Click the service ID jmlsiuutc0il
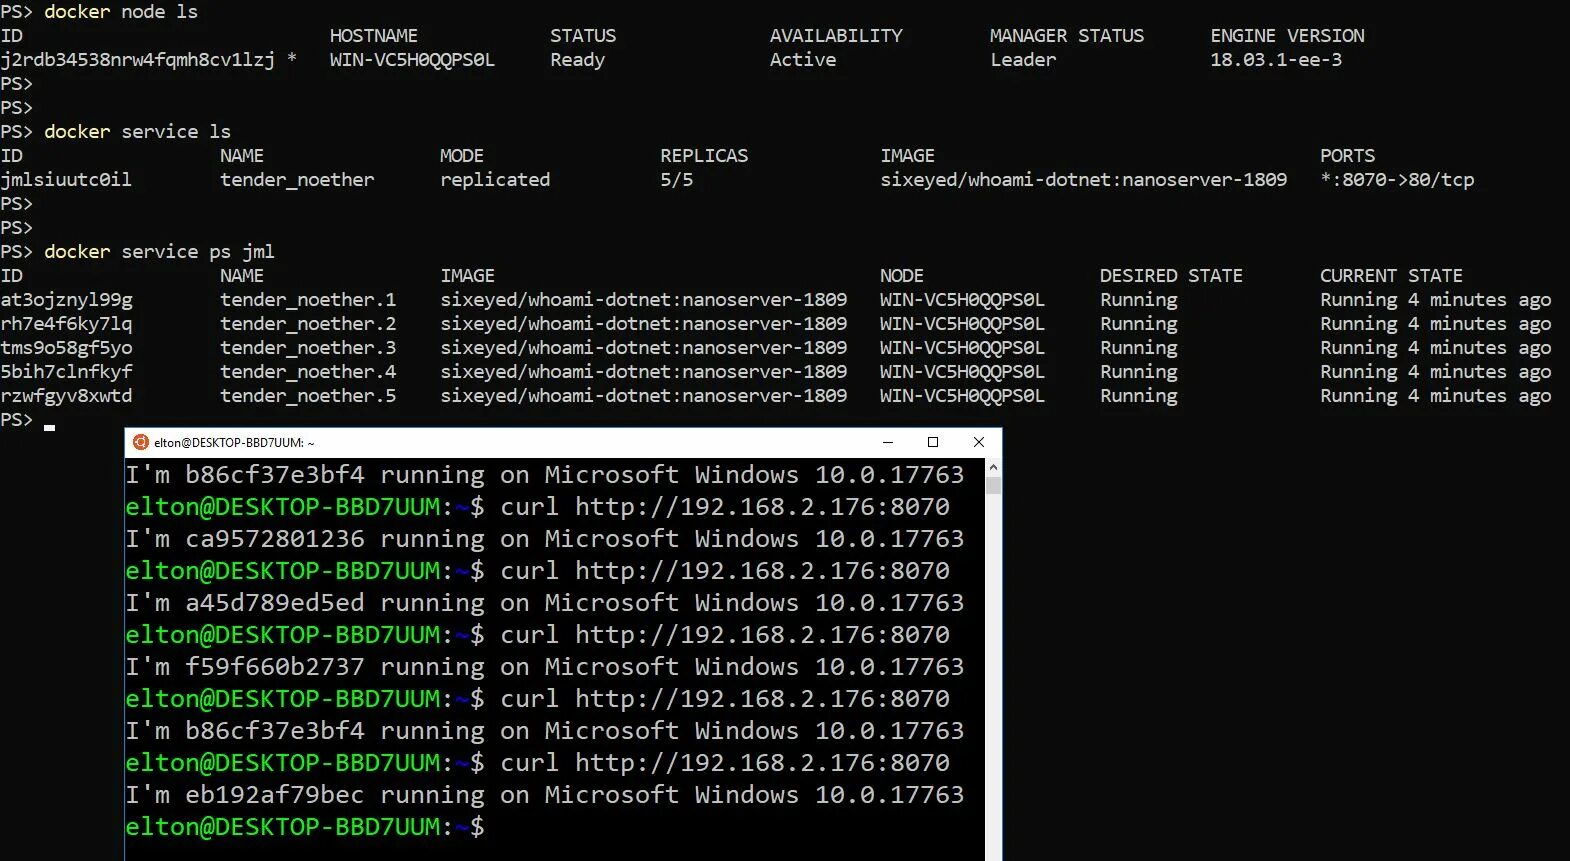 tap(66, 180)
